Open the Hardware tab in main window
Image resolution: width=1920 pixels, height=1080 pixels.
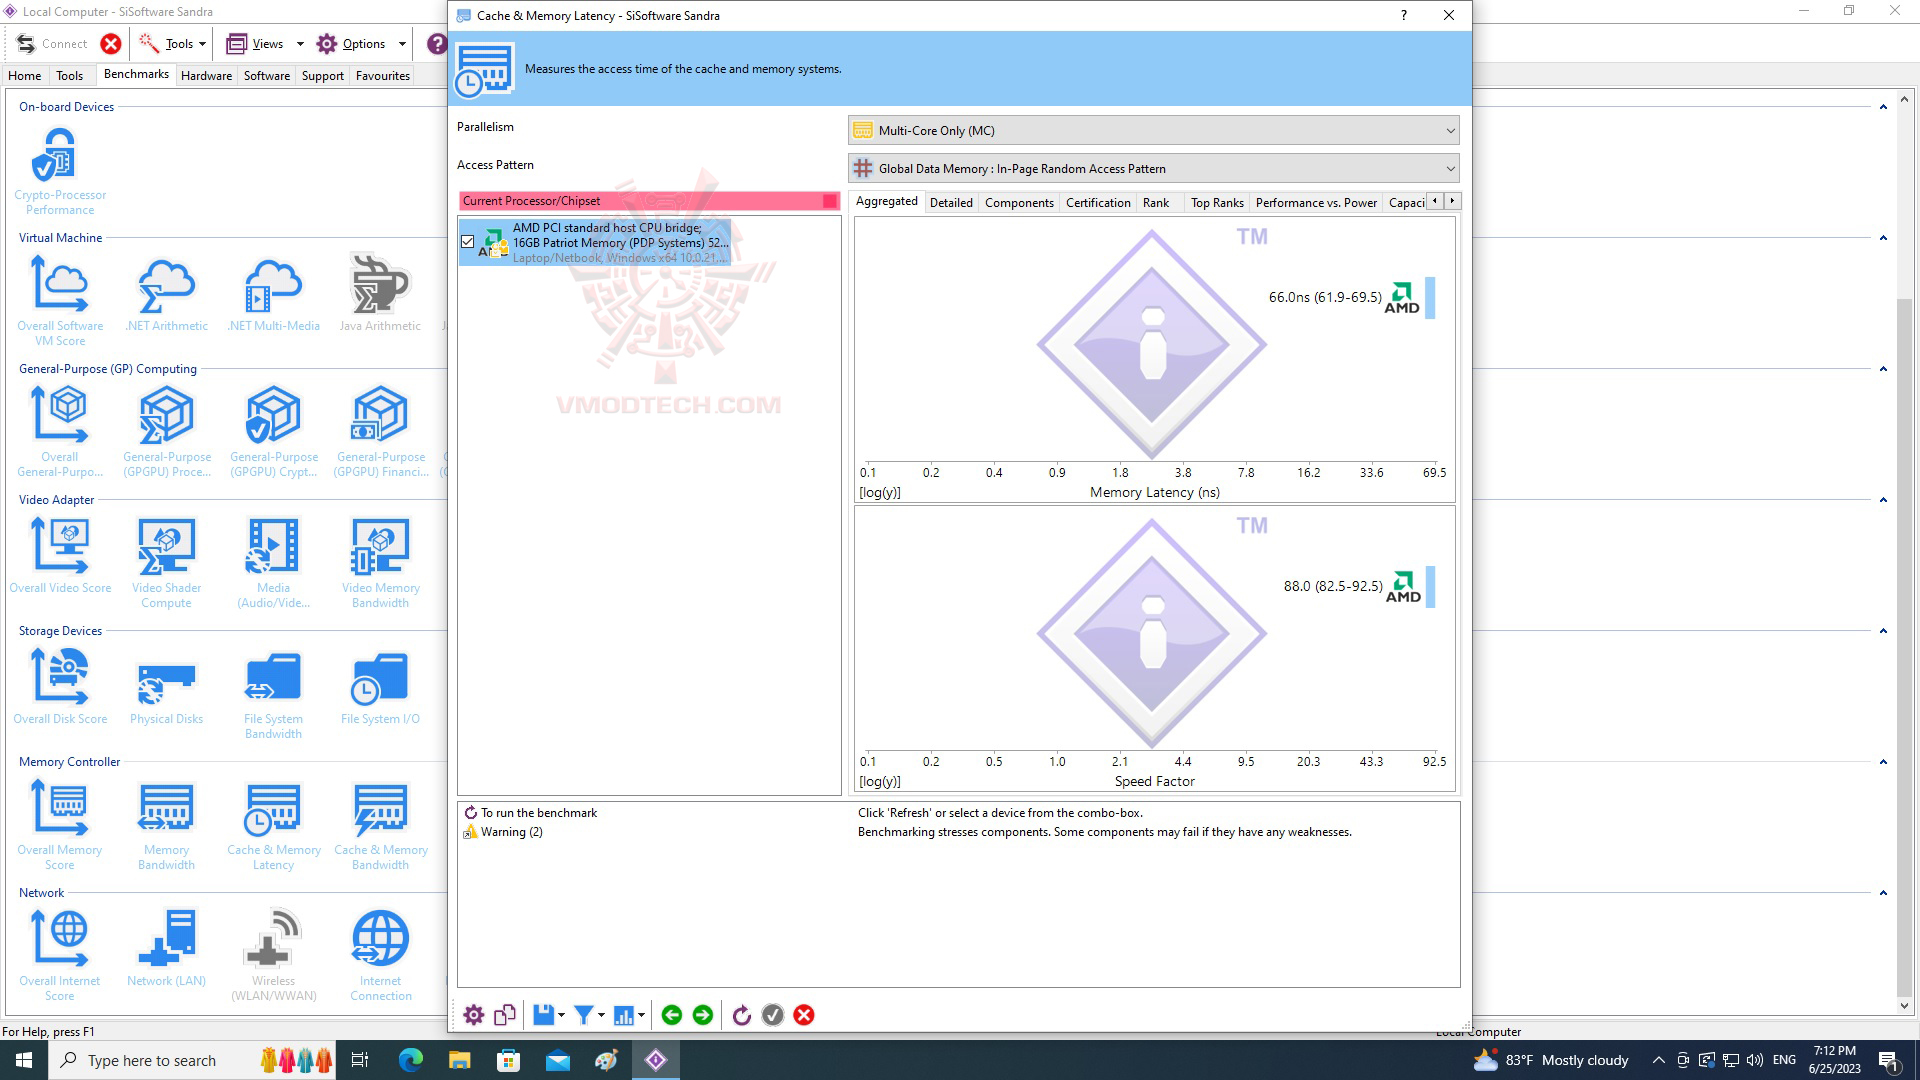click(206, 75)
